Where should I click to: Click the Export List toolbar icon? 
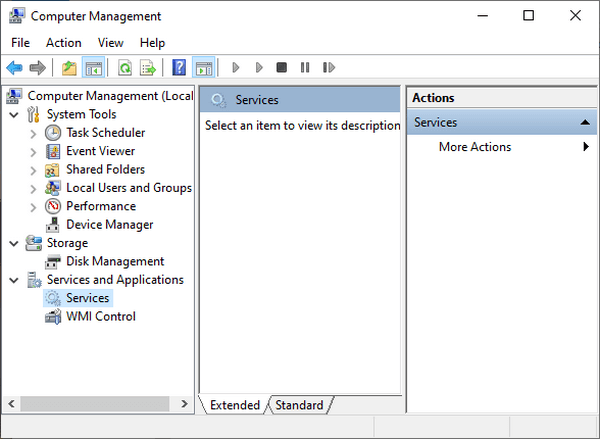148,68
